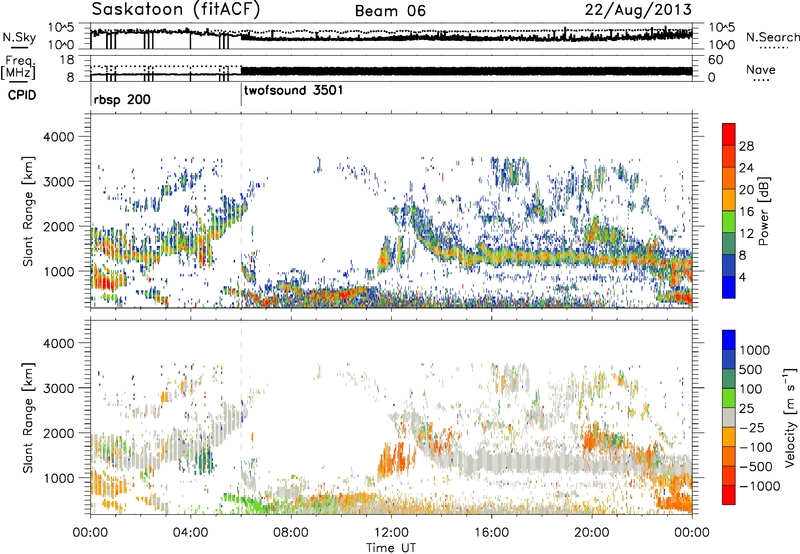800x554 pixels.
Task: Select the "Freq. [MHz]" axis label
Action: [x=19, y=67]
